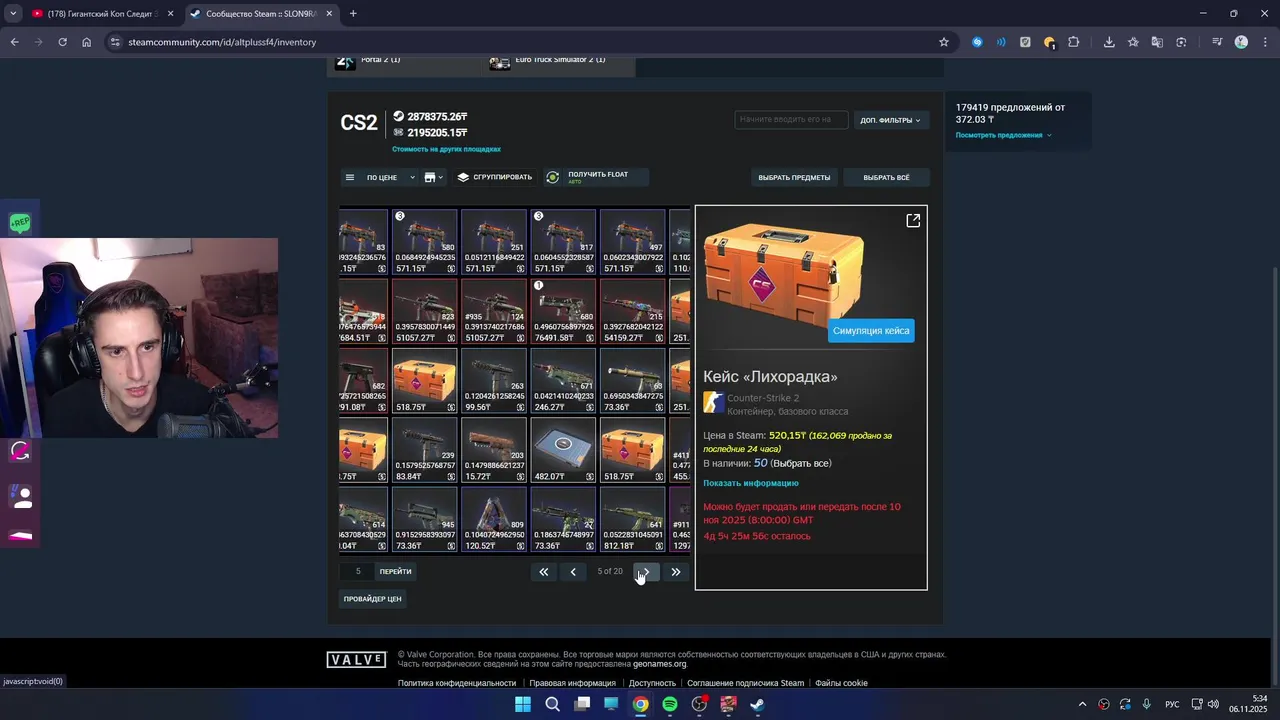Open the Google Translate extension icon
The image size is (1280, 720).
point(1157,42)
